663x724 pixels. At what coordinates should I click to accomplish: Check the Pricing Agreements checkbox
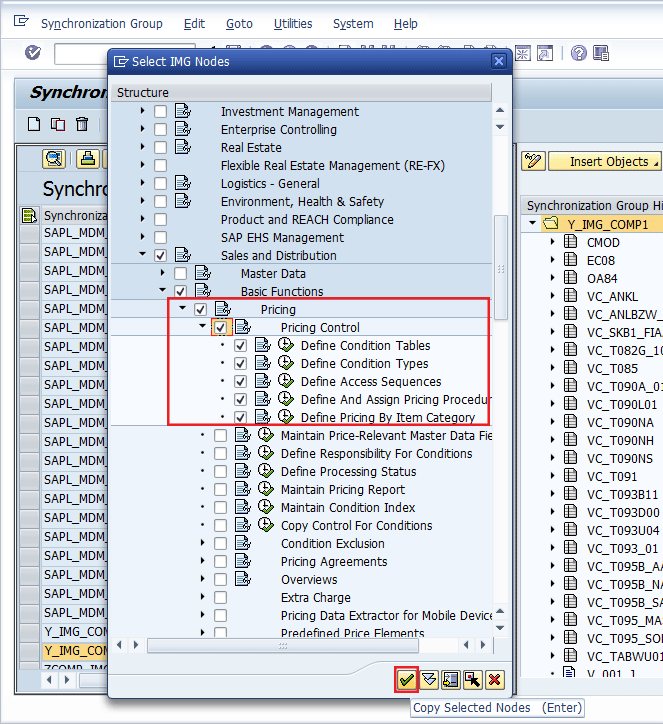220,562
